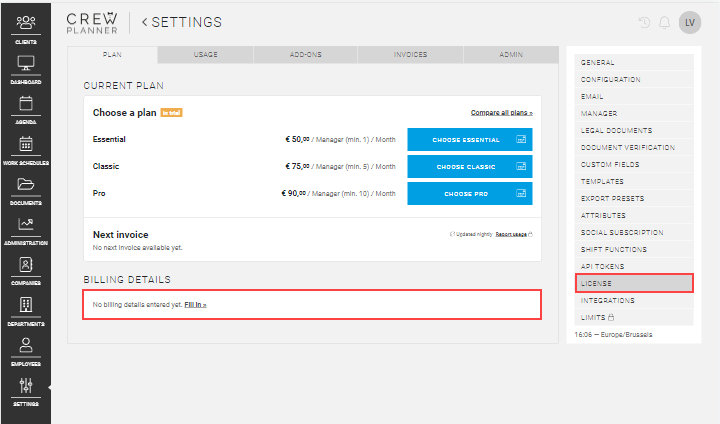Viewport: 720px width, 424px height.
Task: Open the Administration chart icon
Action: [x=26, y=226]
